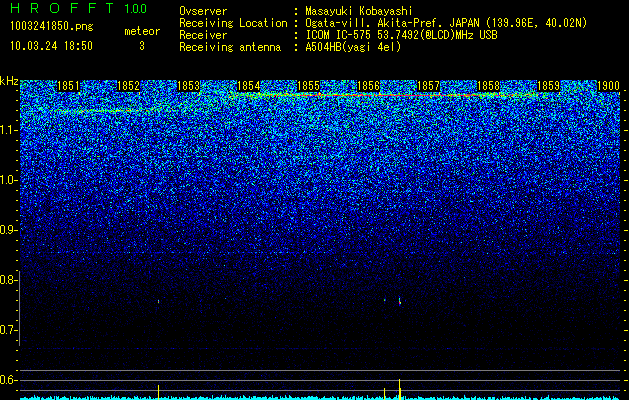Click the grey range bar on the left axis

(20, 309)
